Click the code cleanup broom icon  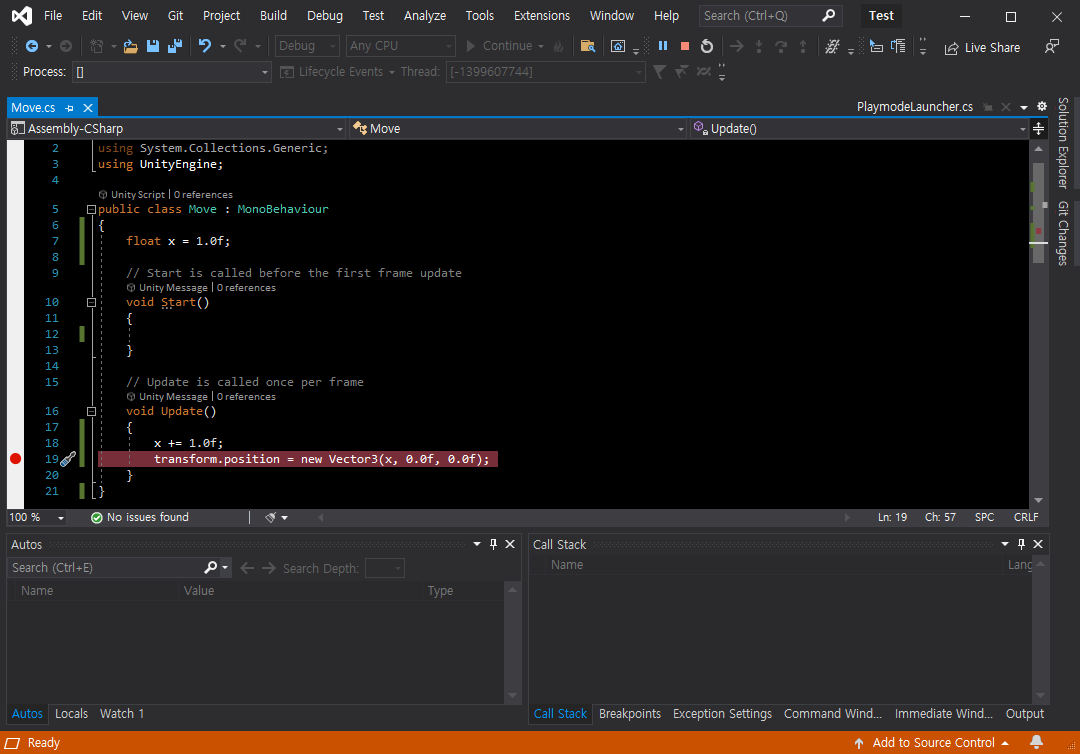coord(271,517)
